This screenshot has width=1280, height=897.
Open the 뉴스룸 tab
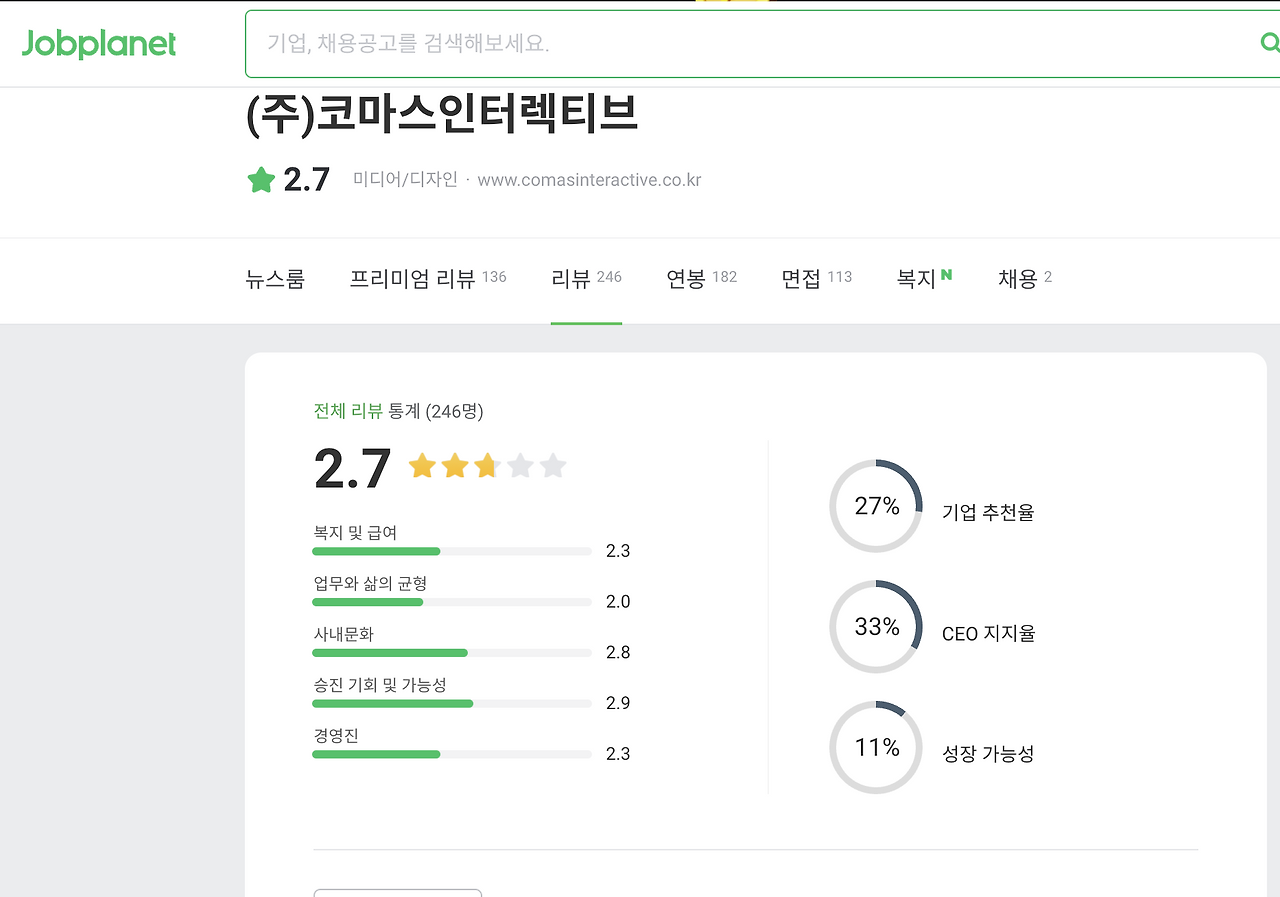(274, 279)
